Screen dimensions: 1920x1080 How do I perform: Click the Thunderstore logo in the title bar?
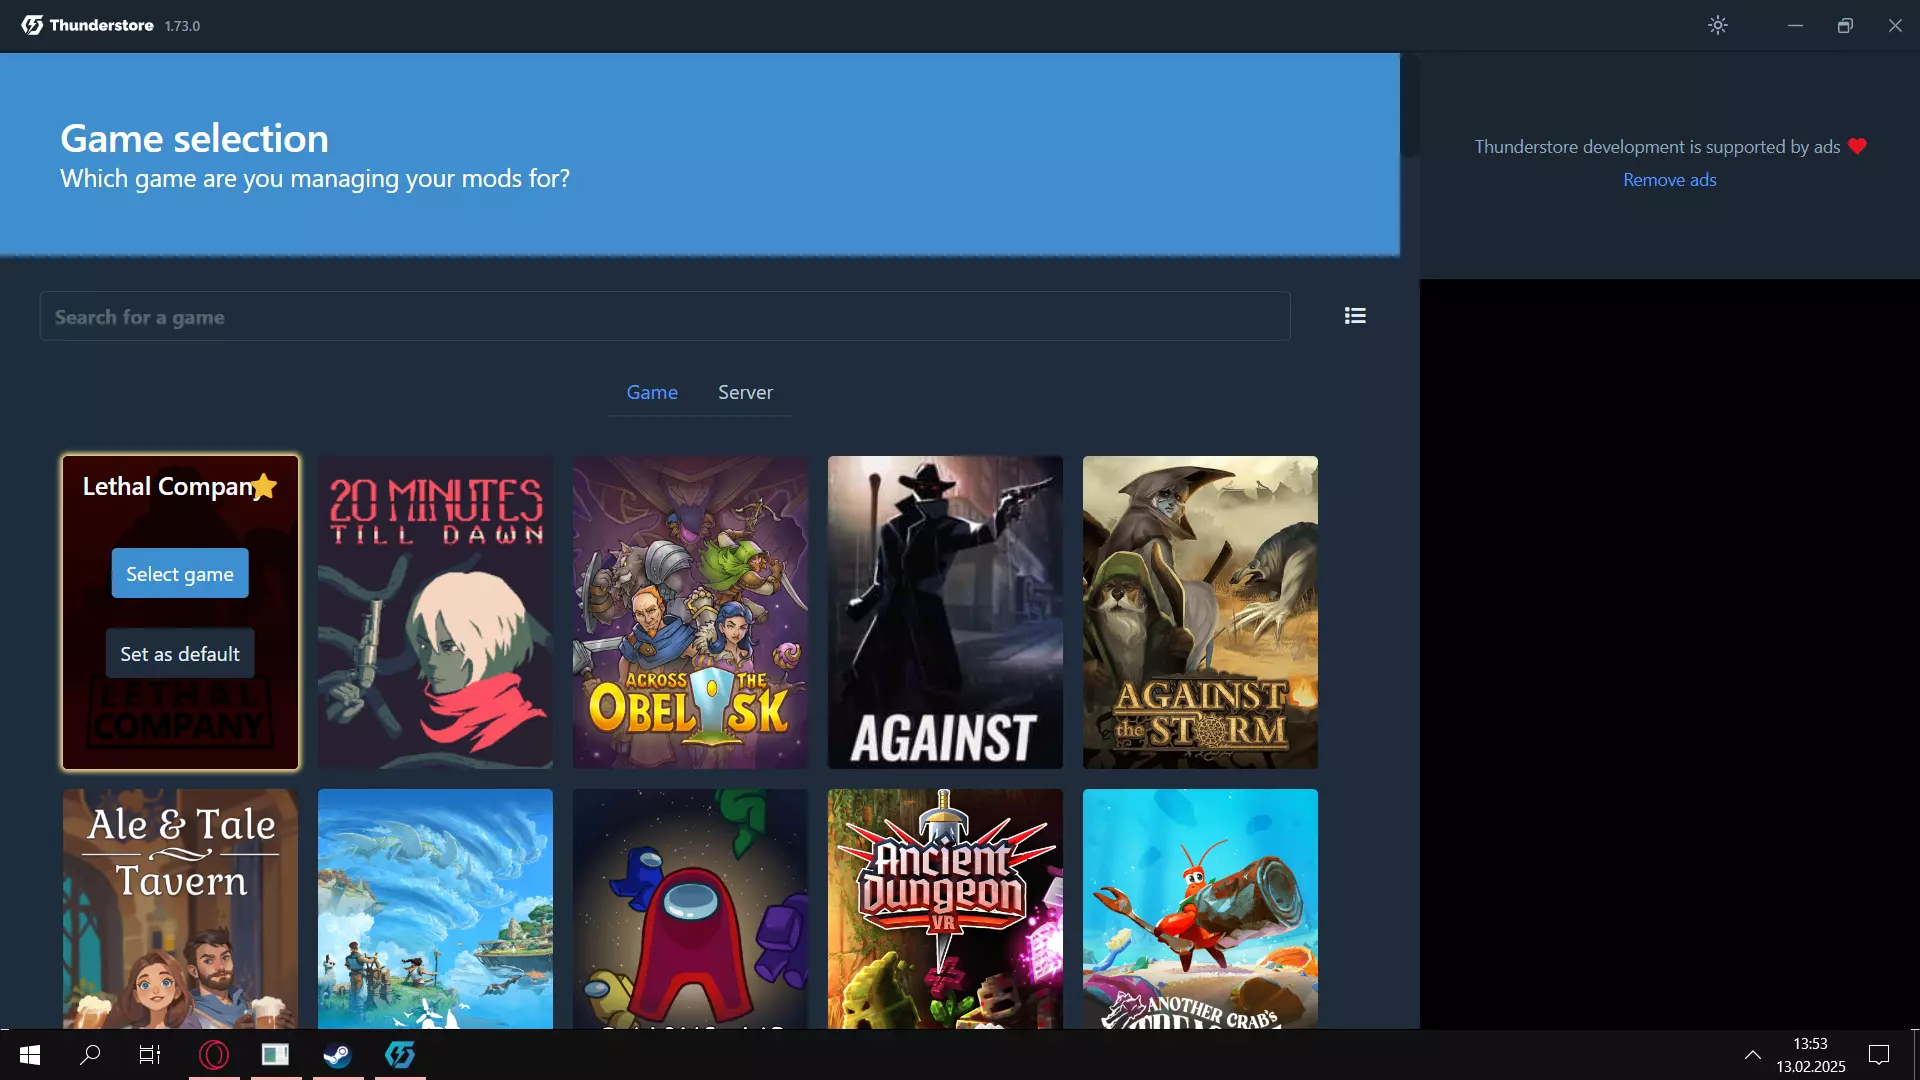(x=32, y=25)
